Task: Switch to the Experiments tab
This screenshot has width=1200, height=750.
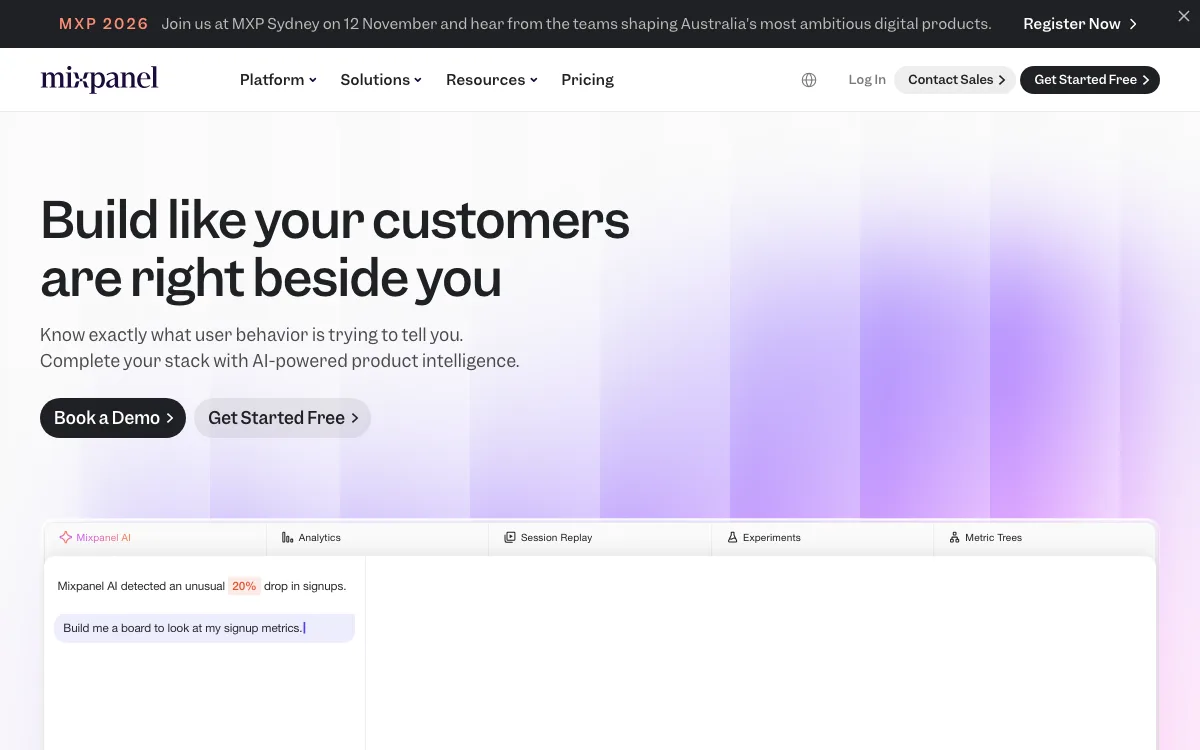Action: (x=822, y=537)
